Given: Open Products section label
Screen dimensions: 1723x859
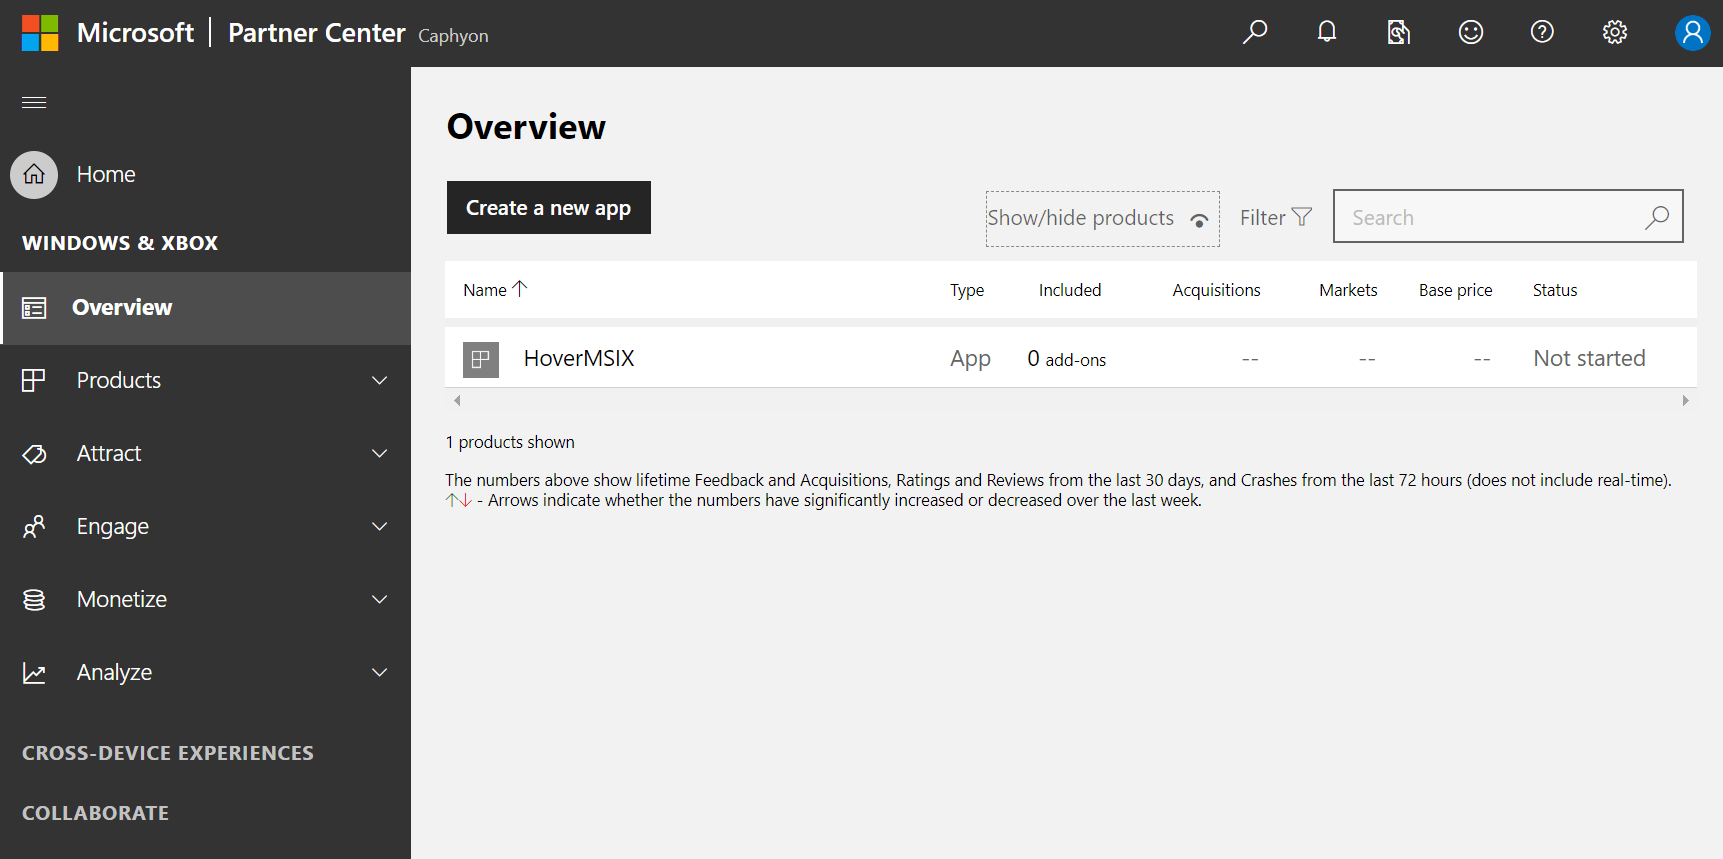Looking at the screenshot, I should click(x=119, y=380).
